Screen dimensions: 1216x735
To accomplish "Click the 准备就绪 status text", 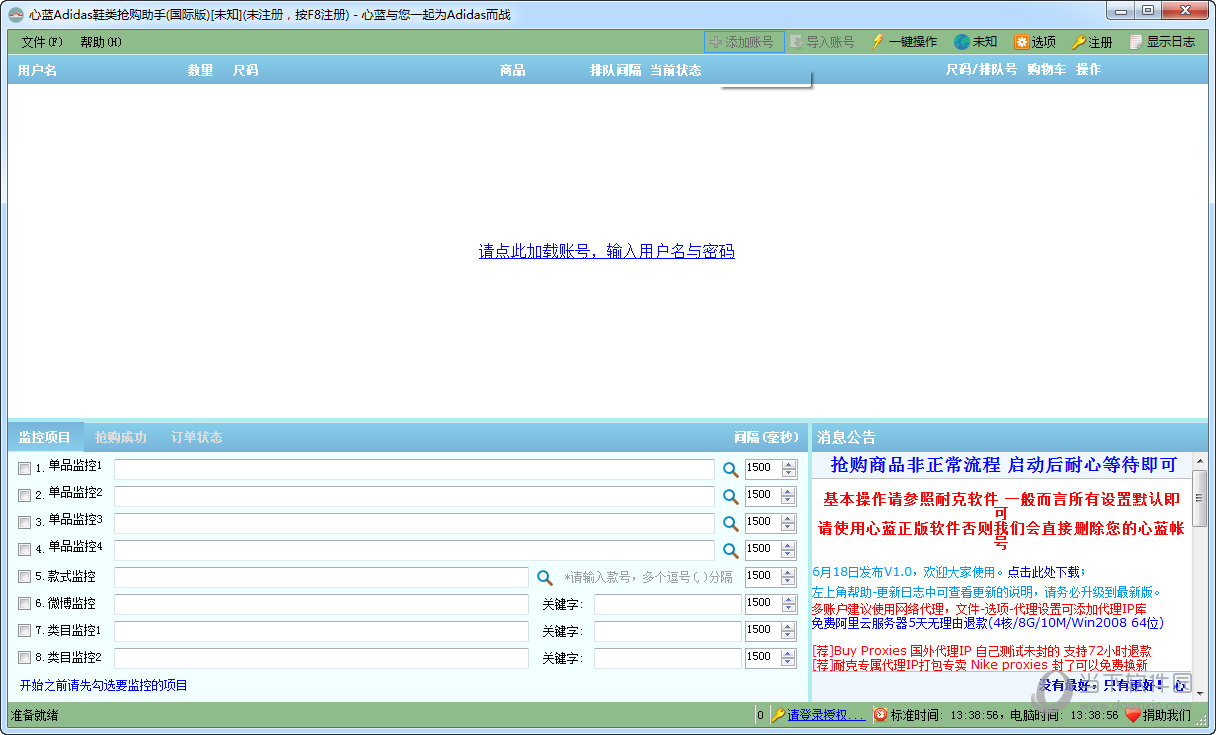I will point(34,715).
